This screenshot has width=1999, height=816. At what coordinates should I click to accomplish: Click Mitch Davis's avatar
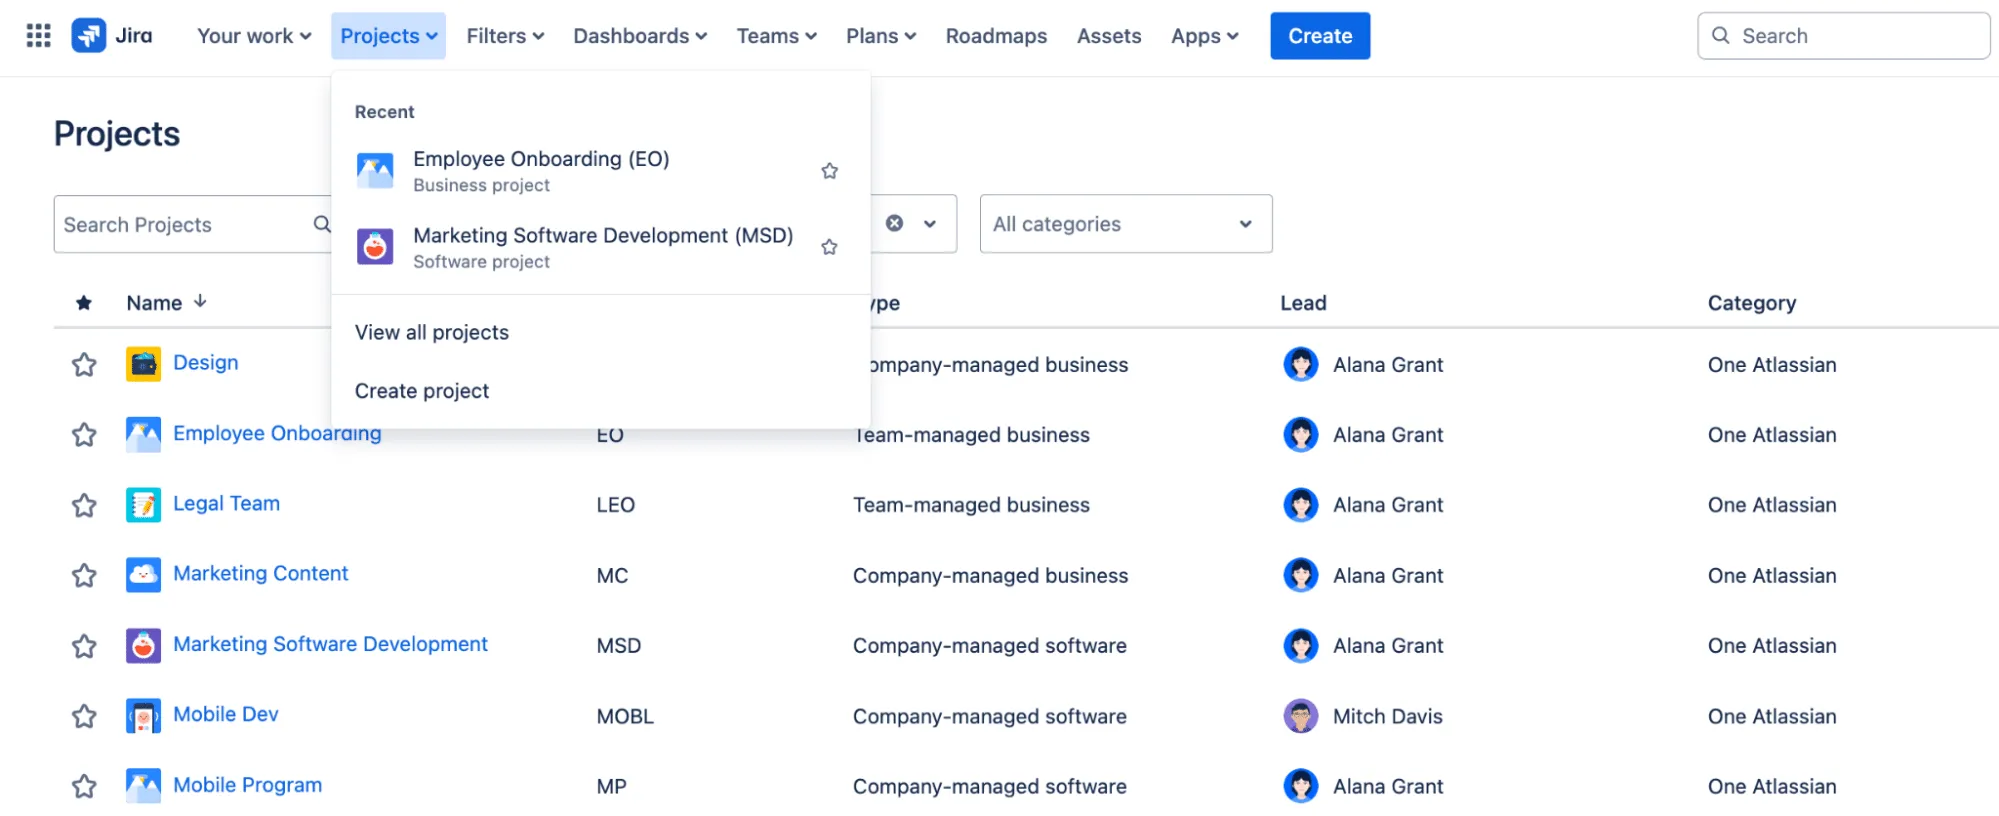point(1300,716)
